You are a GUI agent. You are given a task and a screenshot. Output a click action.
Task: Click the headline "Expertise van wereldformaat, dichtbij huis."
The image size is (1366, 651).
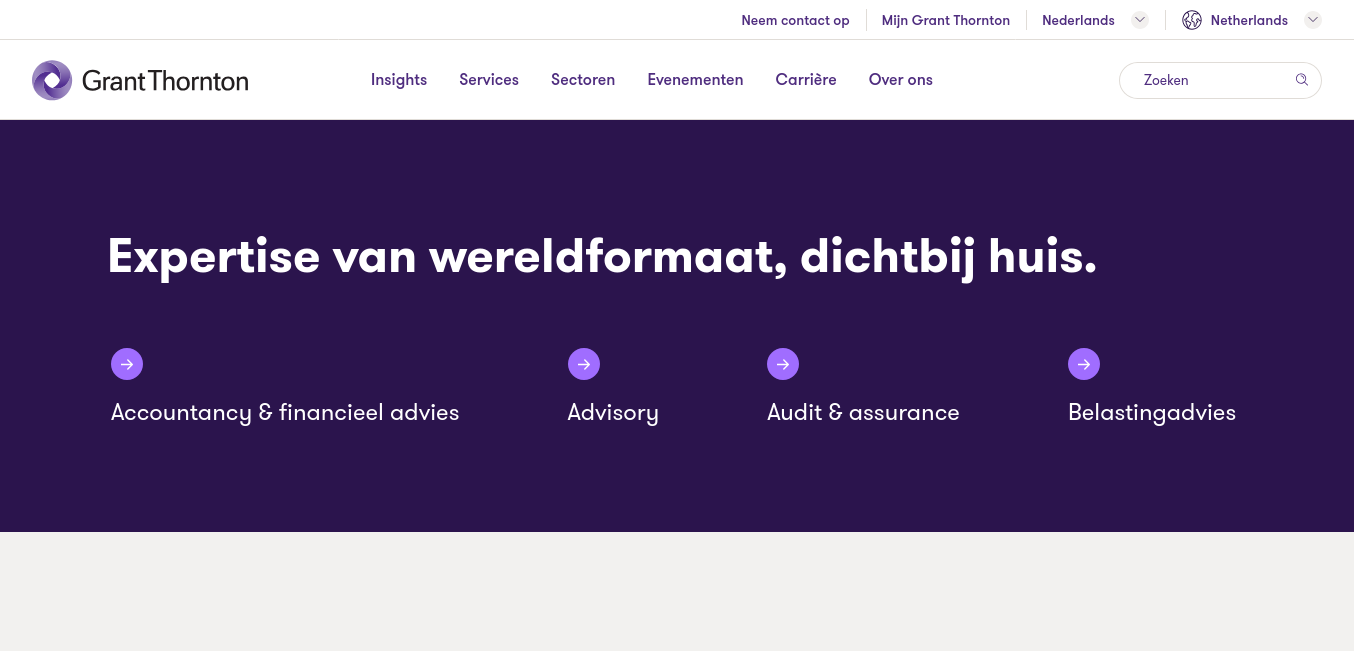tap(602, 256)
